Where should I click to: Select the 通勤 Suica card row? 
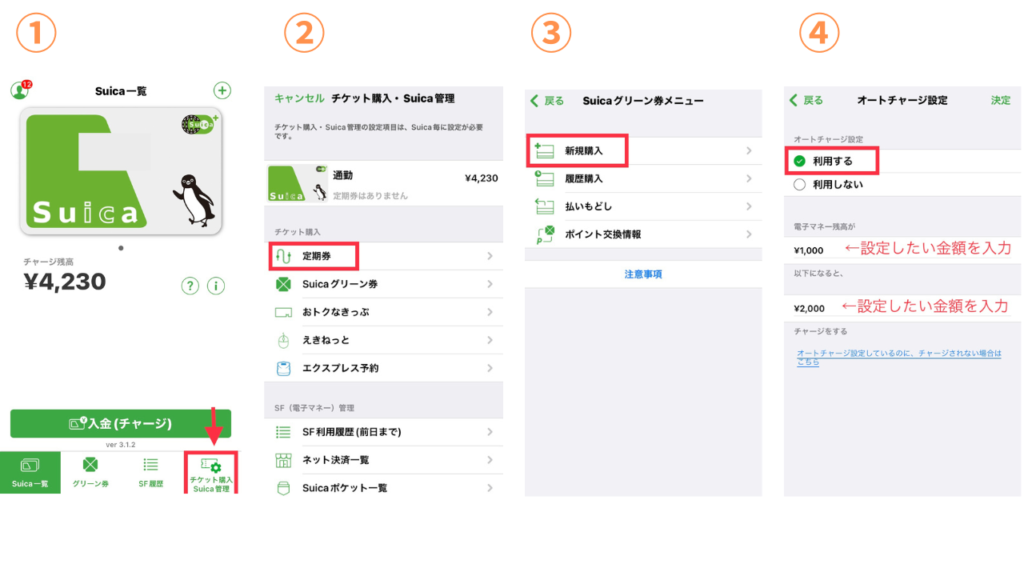point(384,184)
